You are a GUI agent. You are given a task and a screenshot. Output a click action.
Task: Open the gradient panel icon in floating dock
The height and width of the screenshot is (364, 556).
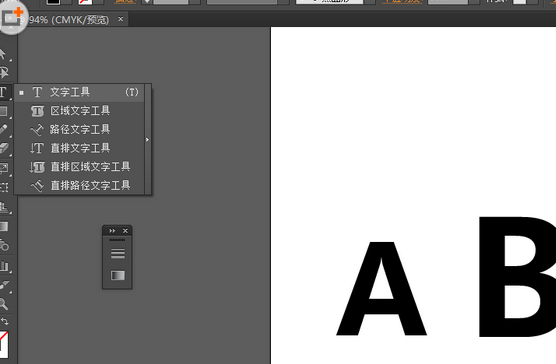tap(118, 275)
